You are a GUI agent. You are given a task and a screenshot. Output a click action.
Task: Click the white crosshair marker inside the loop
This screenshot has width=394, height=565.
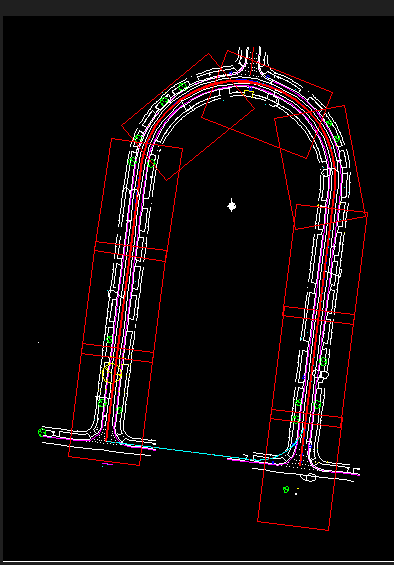(x=232, y=206)
